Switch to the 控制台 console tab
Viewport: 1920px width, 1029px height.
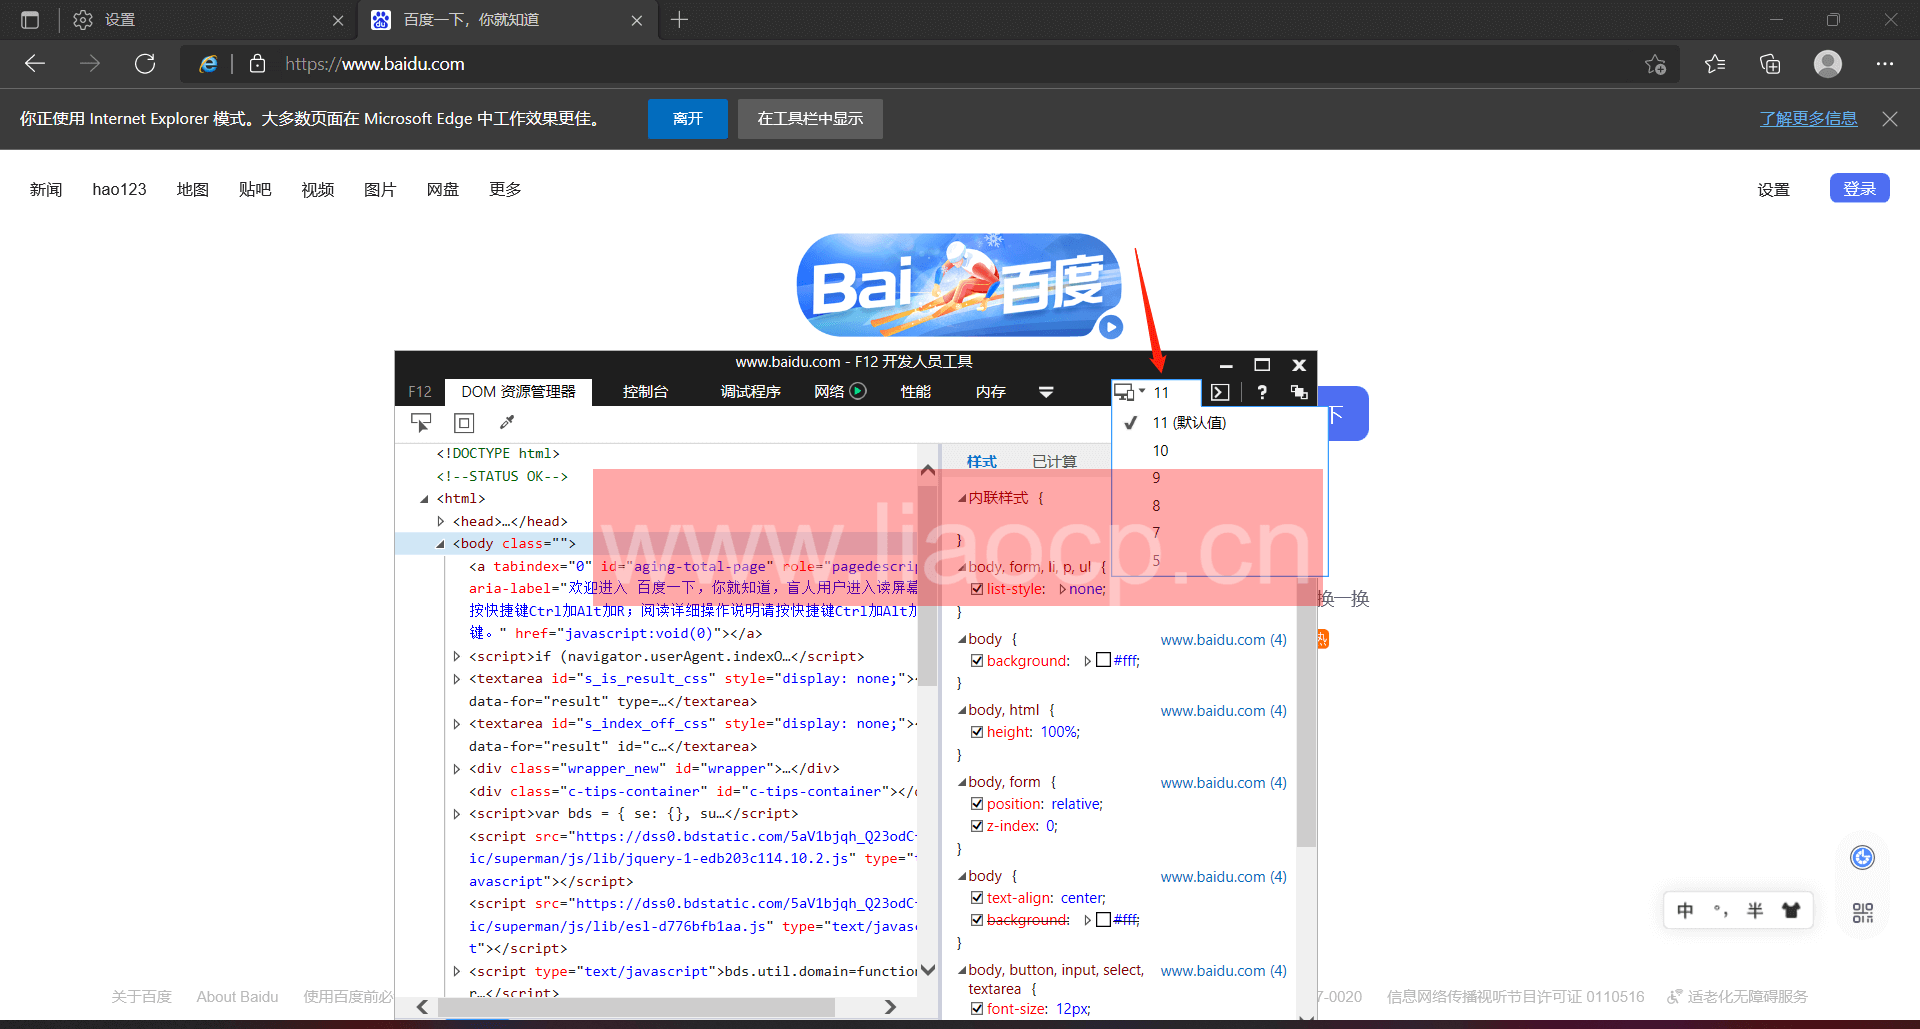(645, 392)
